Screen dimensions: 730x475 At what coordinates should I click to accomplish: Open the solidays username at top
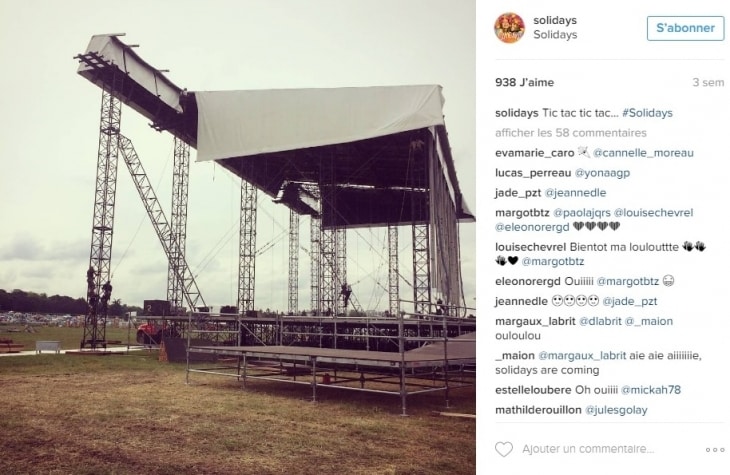[x=555, y=20]
